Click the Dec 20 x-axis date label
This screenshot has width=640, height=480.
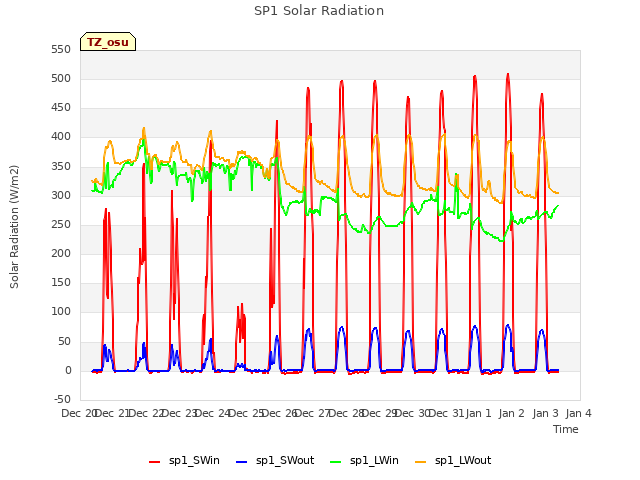click(x=79, y=413)
